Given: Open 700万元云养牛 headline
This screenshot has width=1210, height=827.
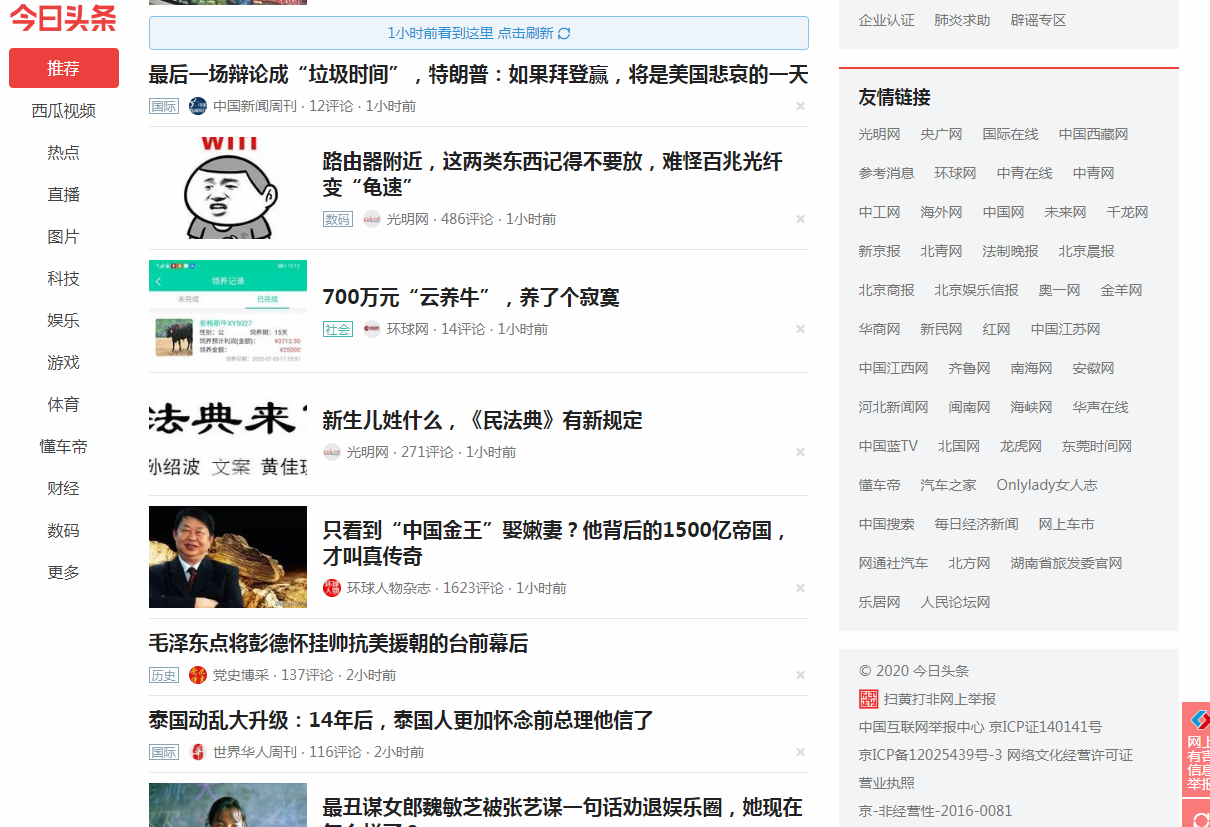Looking at the screenshot, I should click(471, 297).
